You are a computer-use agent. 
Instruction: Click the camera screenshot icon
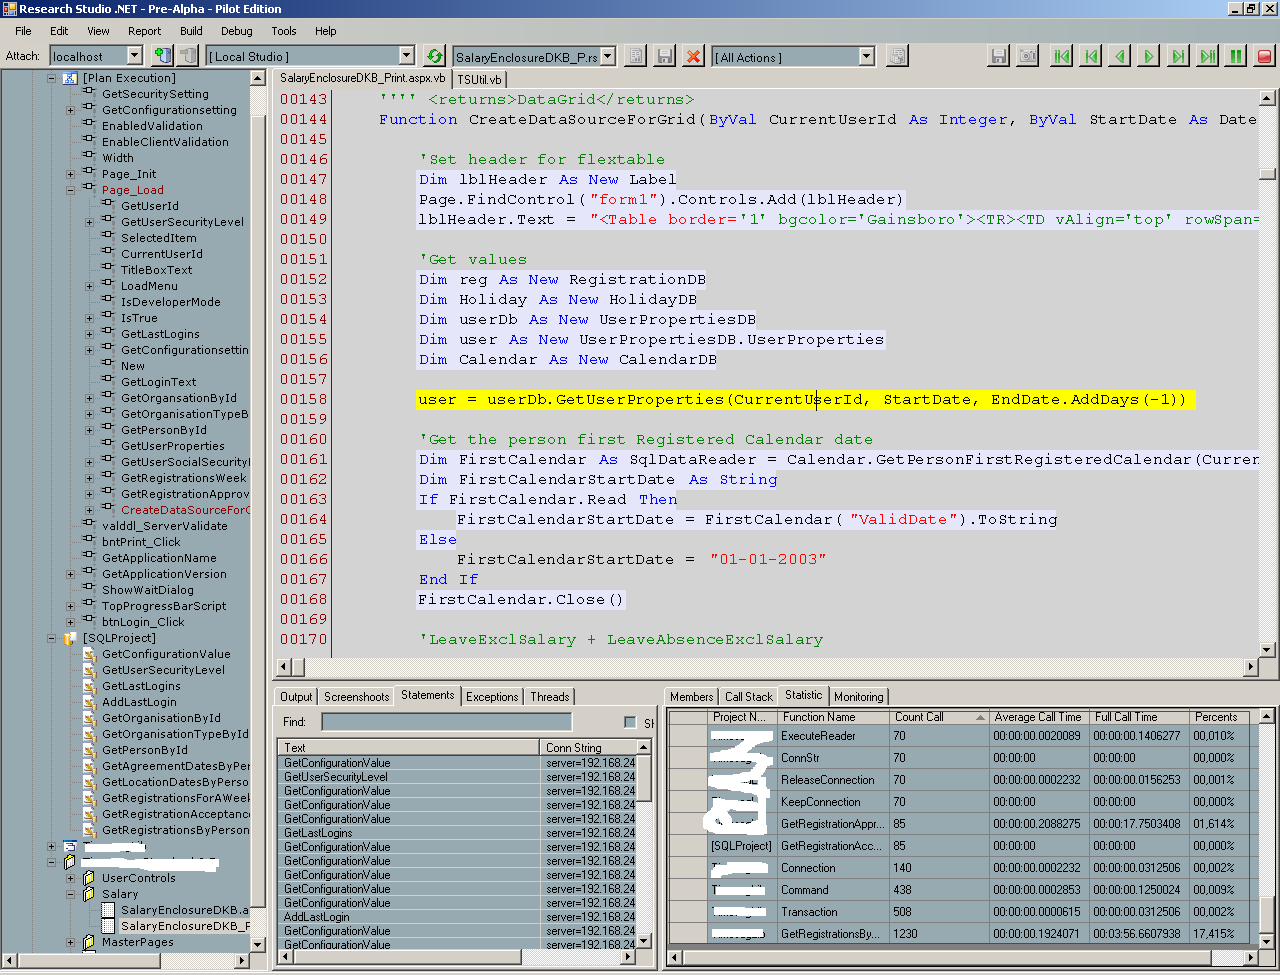point(1027,57)
